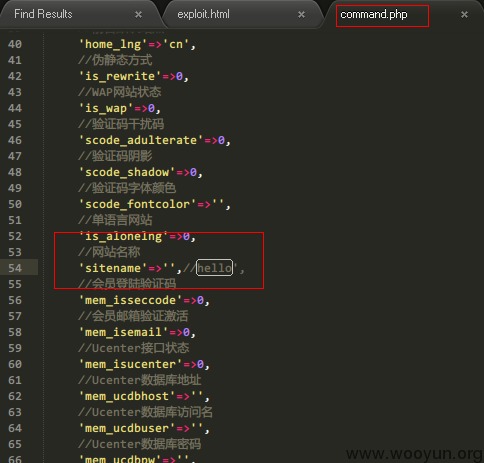Click the 'scode_fontcolor' line
This screenshot has width=484, height=463.
point(155,204)
